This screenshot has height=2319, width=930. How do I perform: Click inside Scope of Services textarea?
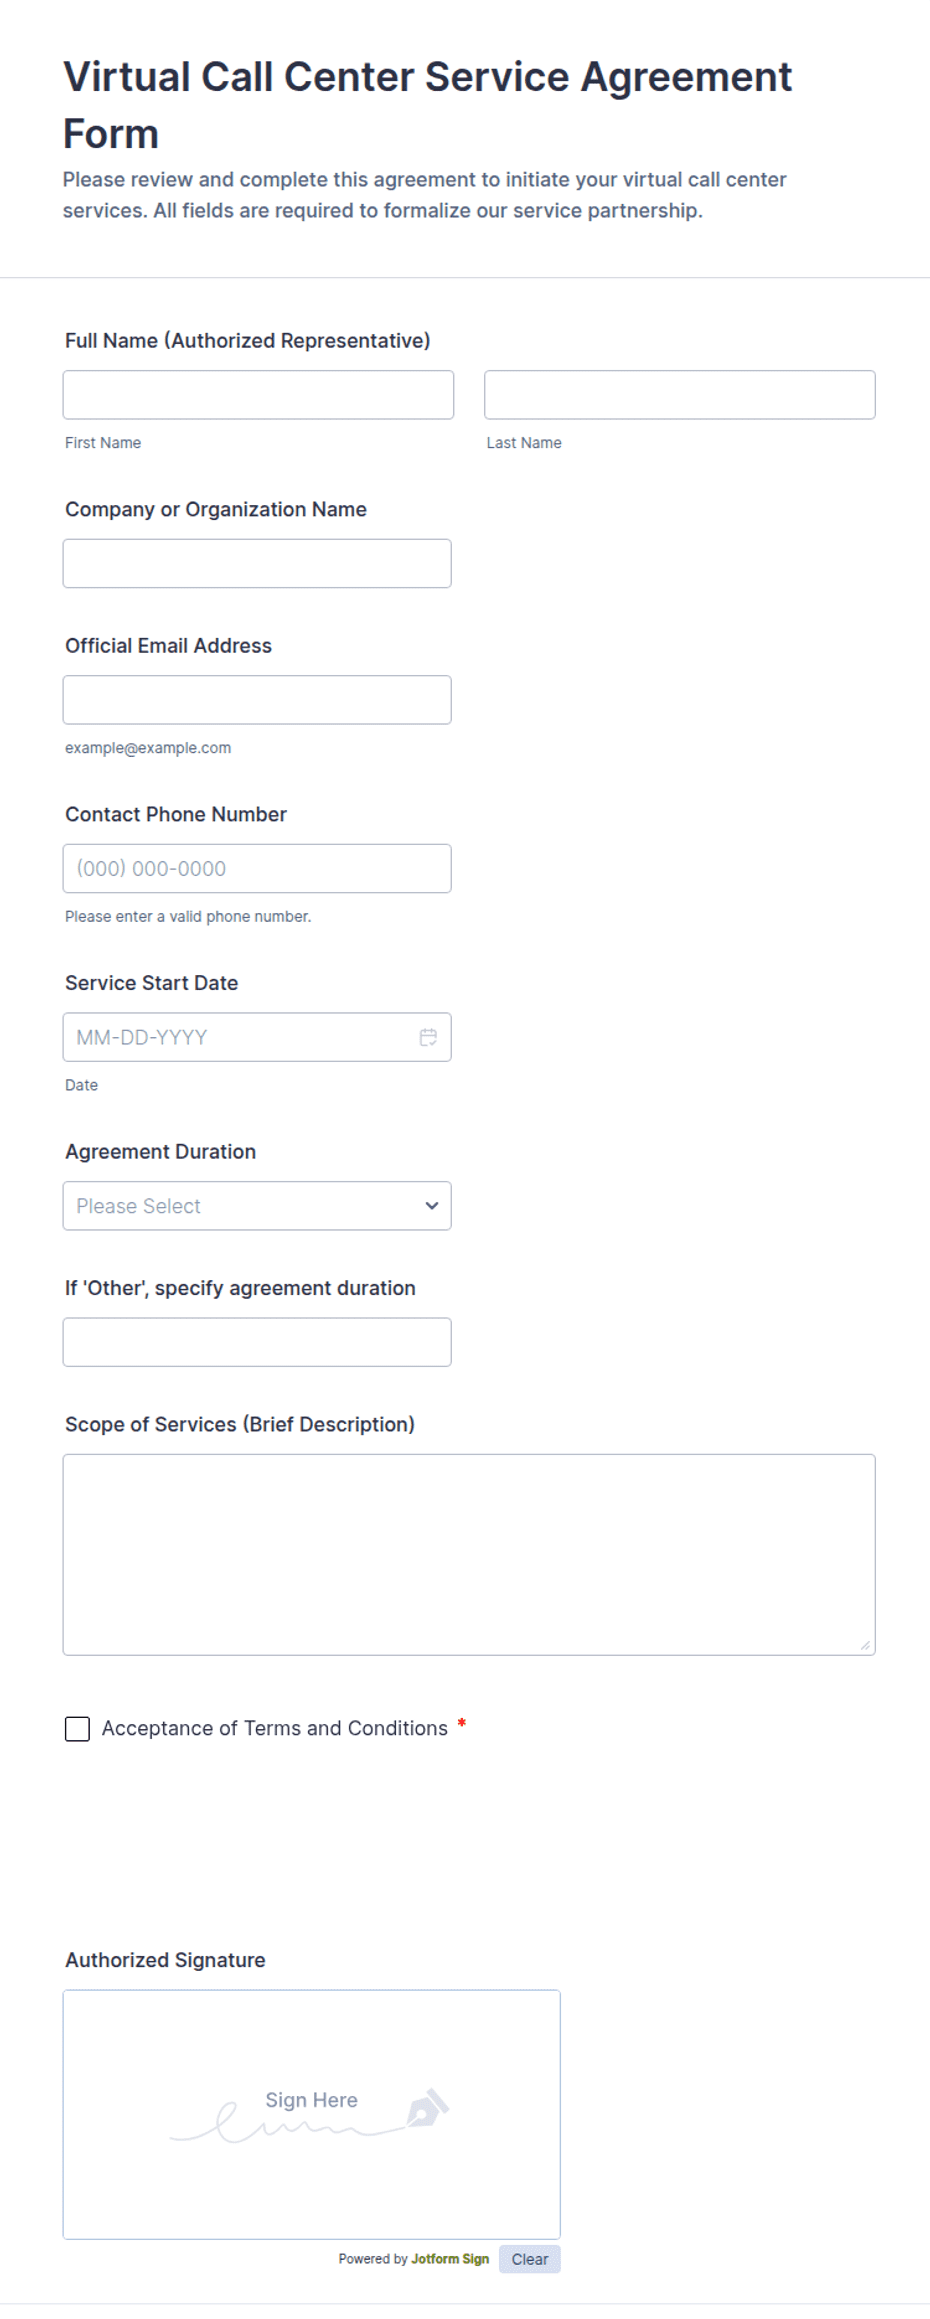point(469,1555)
